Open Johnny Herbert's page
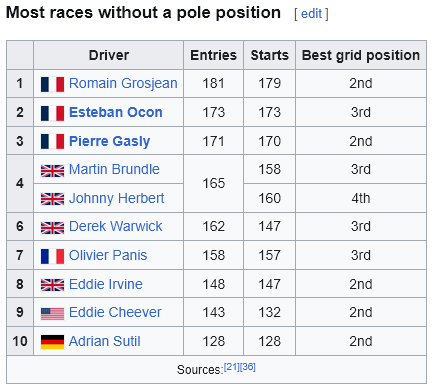 coord(116,198)
